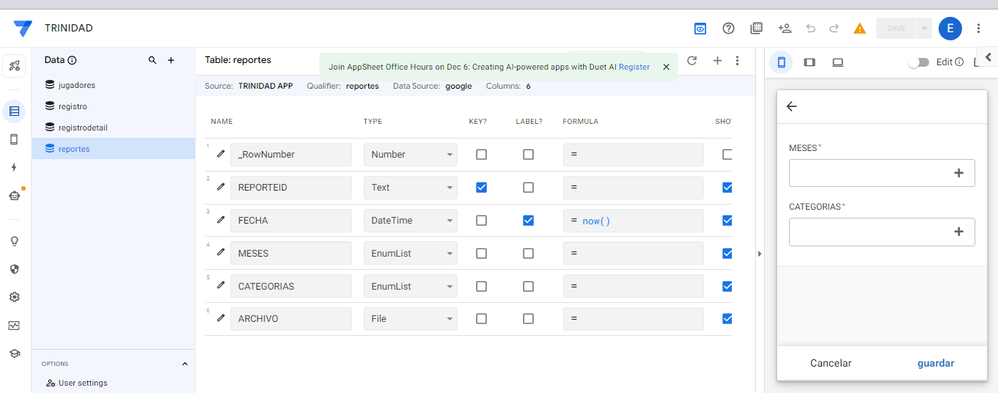Open the Save button dropdown arrow
Image resolution: width=998 pixels, height=393 pixels.
[x=924, y=28]
